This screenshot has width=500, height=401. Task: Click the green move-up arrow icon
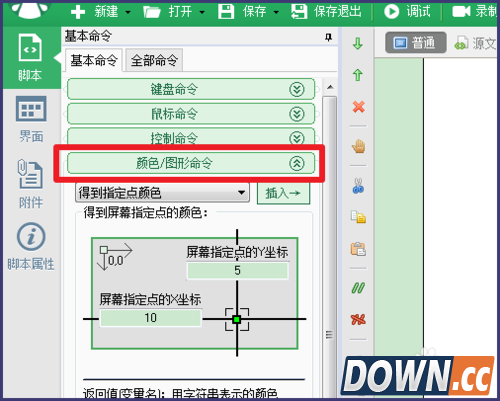[358, 75]
